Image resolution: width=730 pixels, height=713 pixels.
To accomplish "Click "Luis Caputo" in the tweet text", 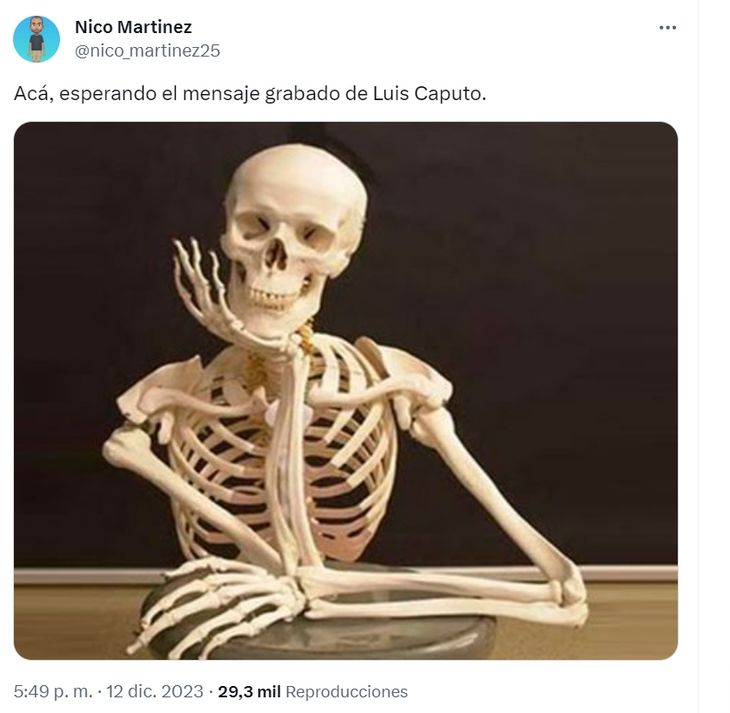I will pos(429,94).
